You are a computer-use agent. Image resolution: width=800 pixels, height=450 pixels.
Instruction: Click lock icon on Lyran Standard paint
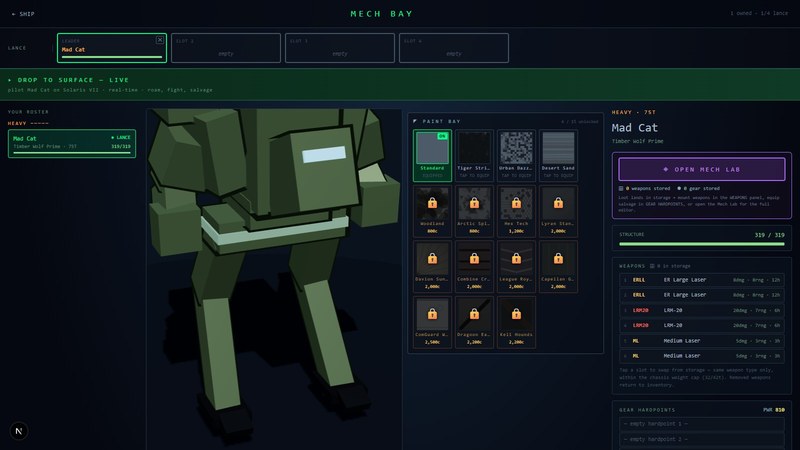pos(558,204)
